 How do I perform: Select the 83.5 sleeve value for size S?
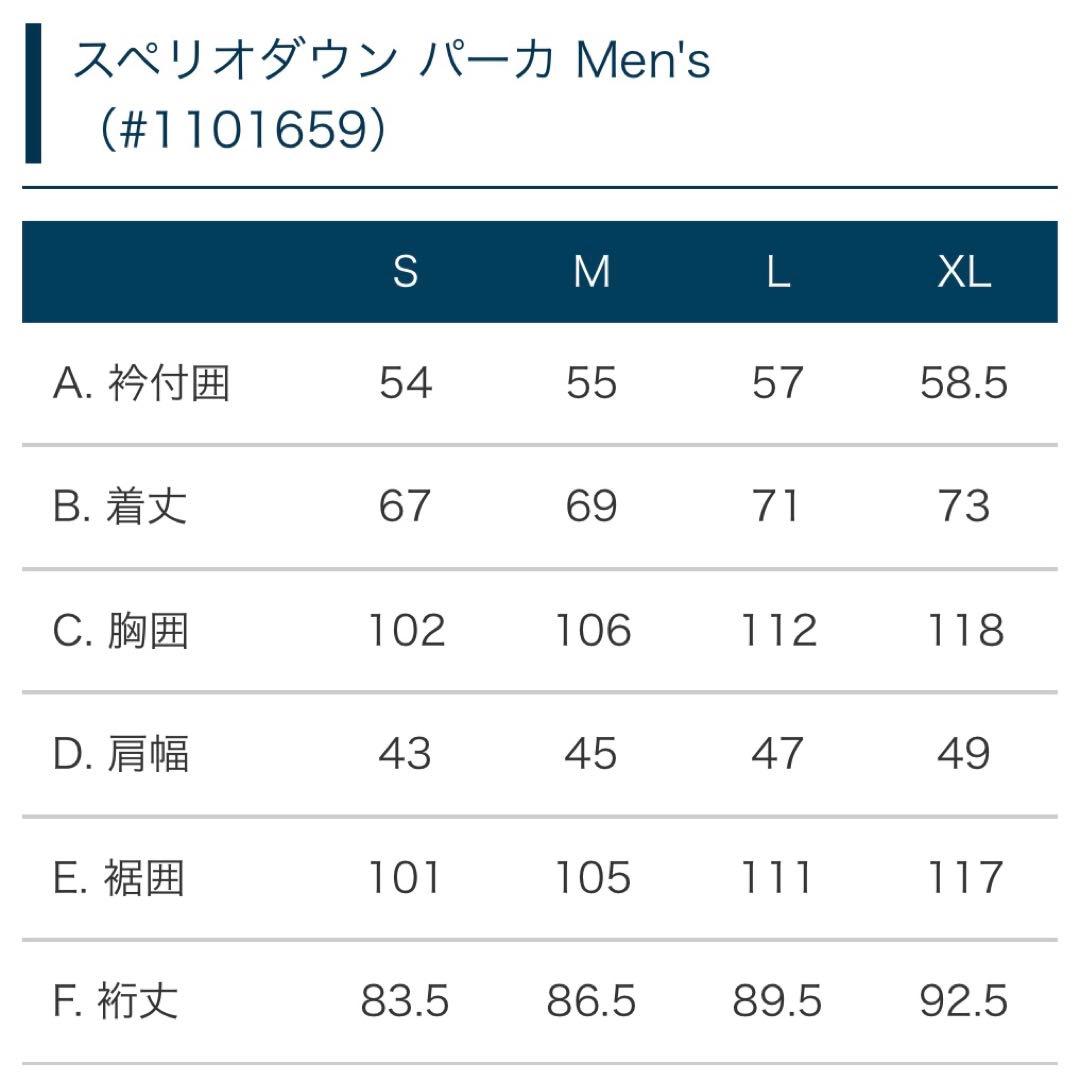pos(405,1001)
